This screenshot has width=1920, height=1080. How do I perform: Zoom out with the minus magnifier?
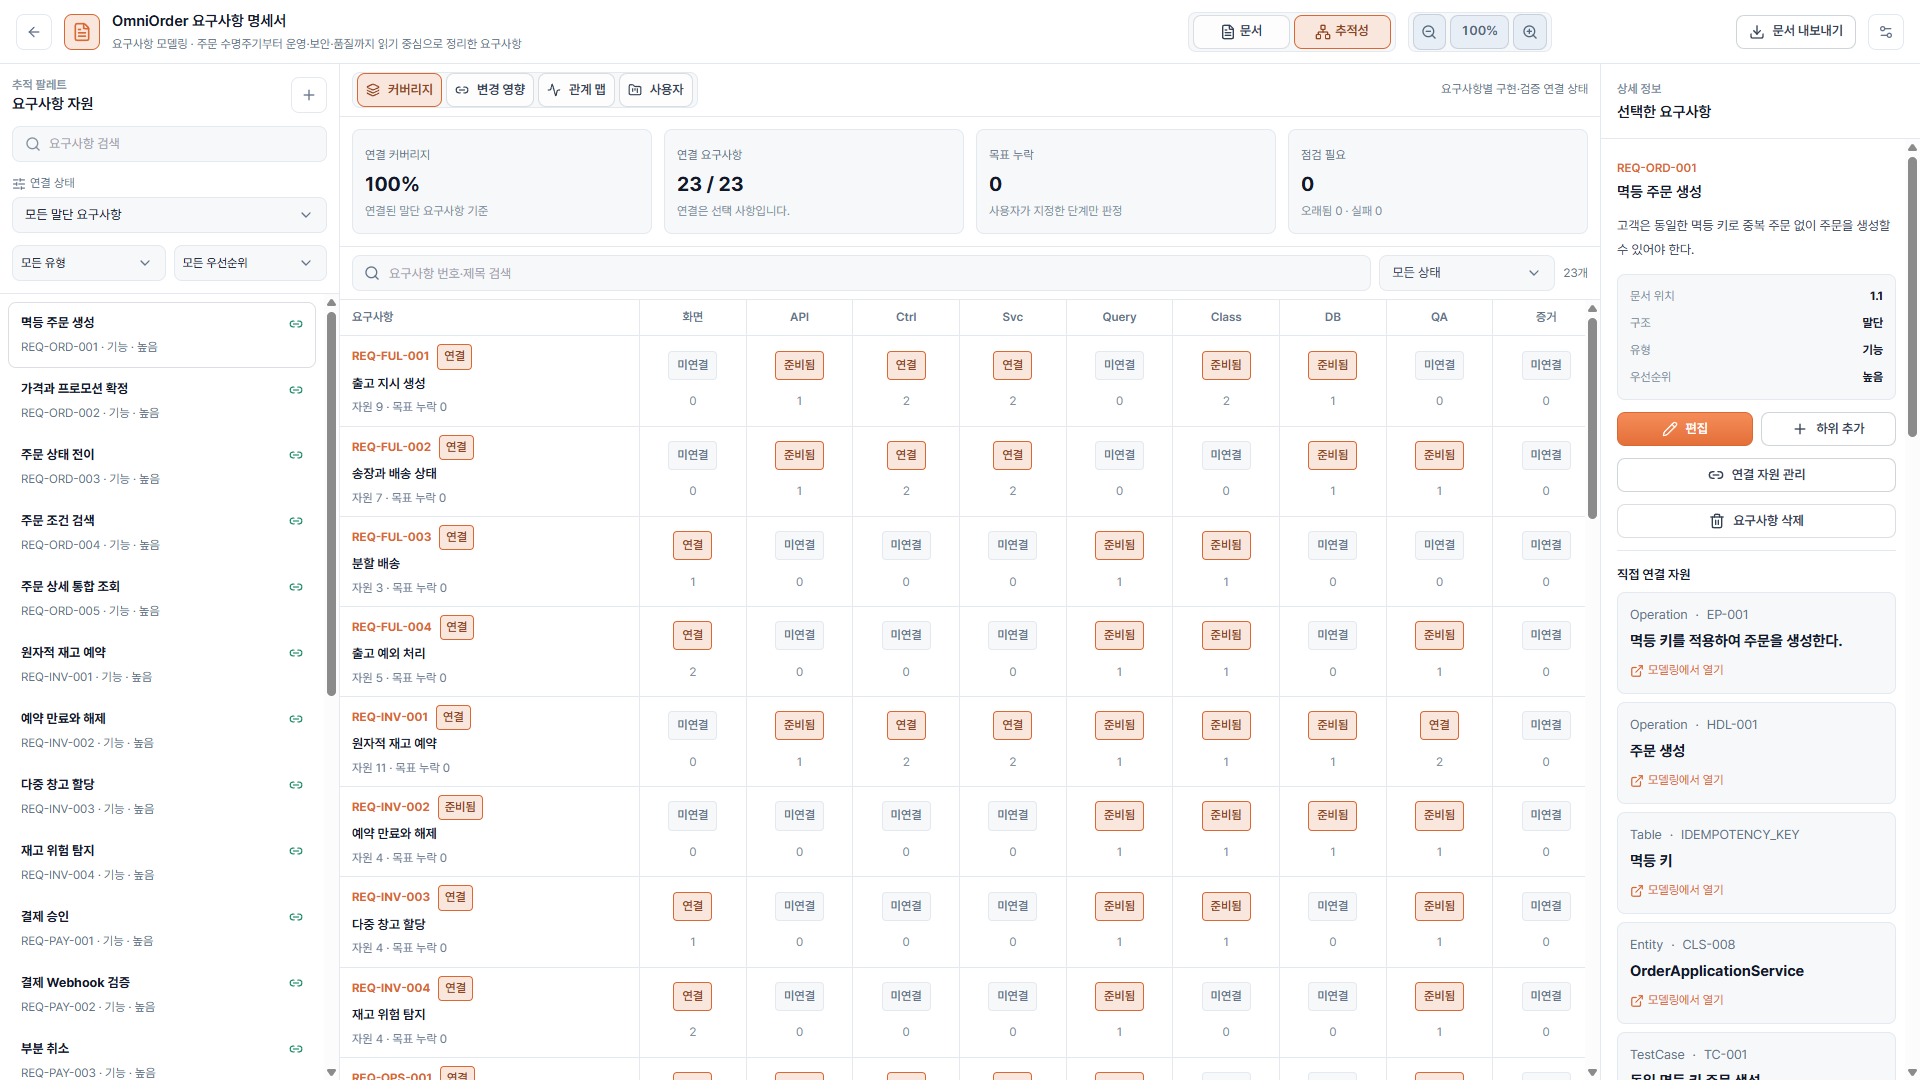point(1429,32)
